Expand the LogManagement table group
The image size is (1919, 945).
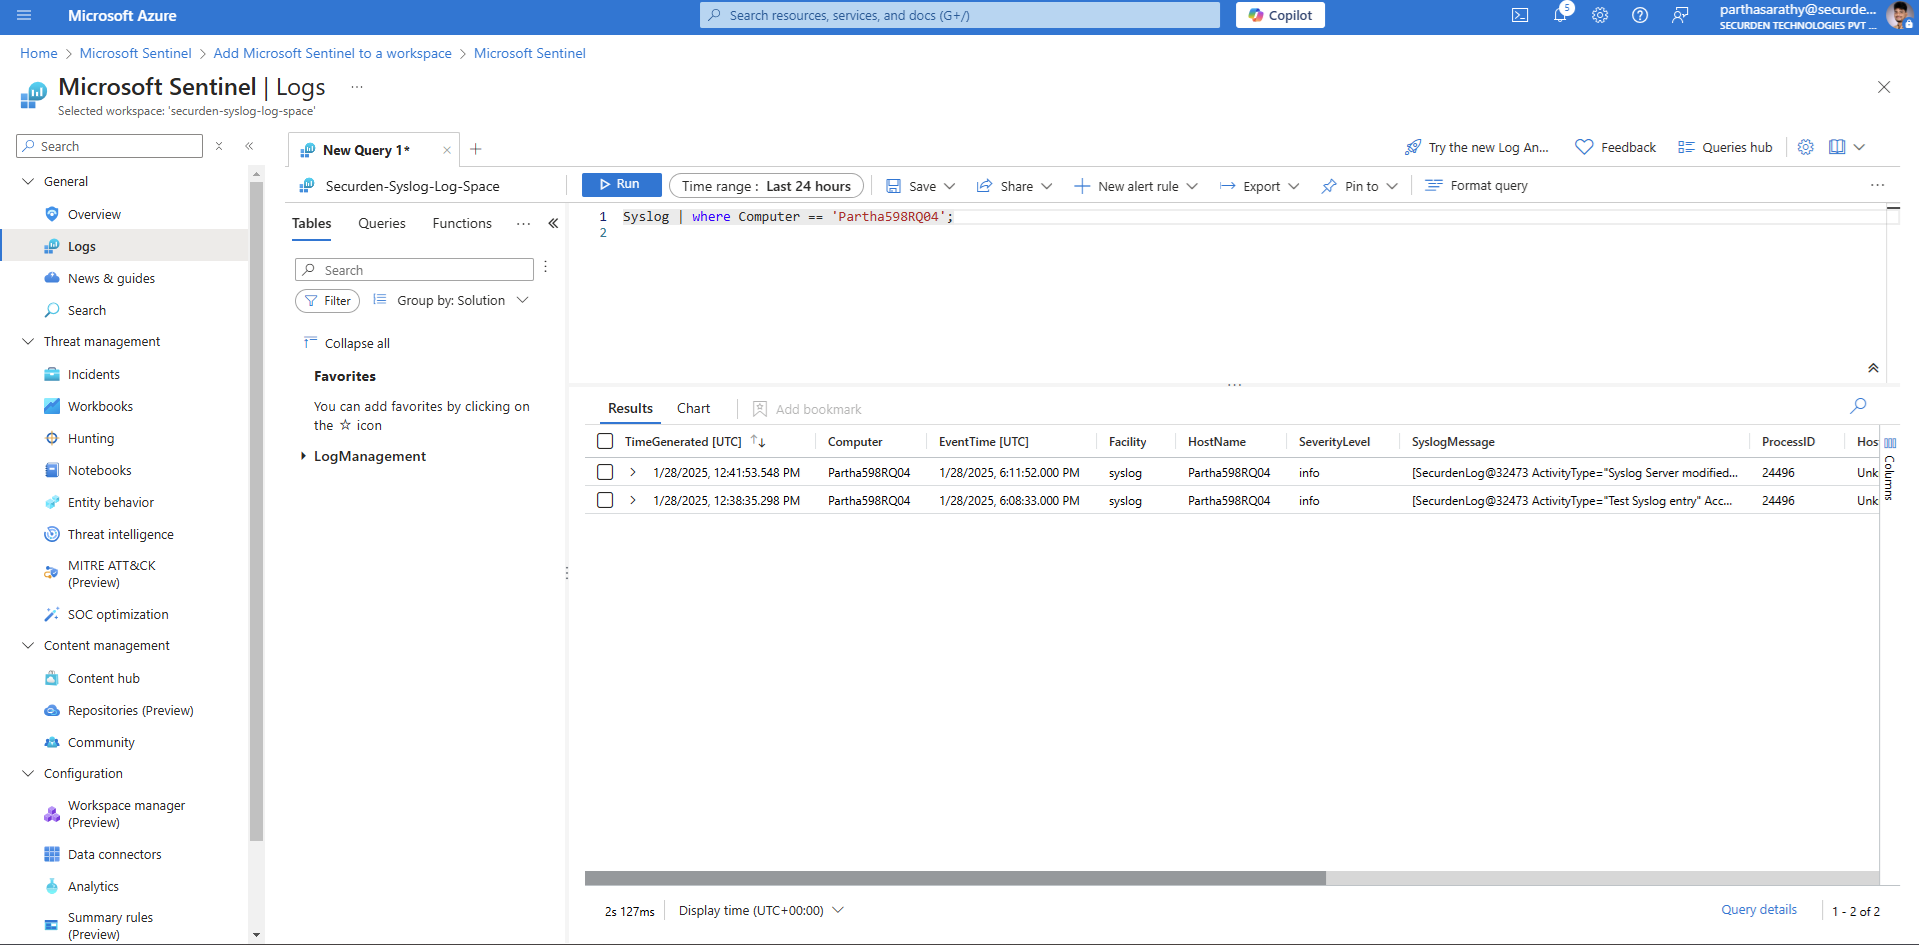point(303,456)
